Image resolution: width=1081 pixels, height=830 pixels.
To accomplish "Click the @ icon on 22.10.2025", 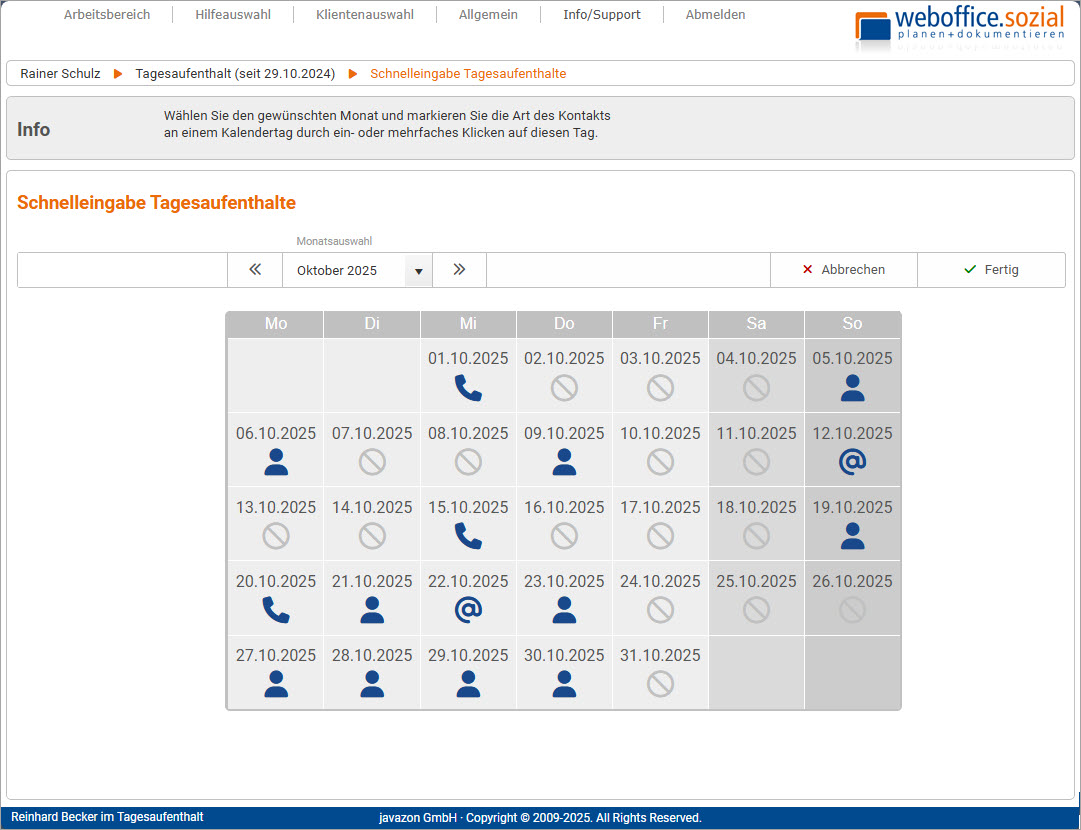I will pos(468,610).
